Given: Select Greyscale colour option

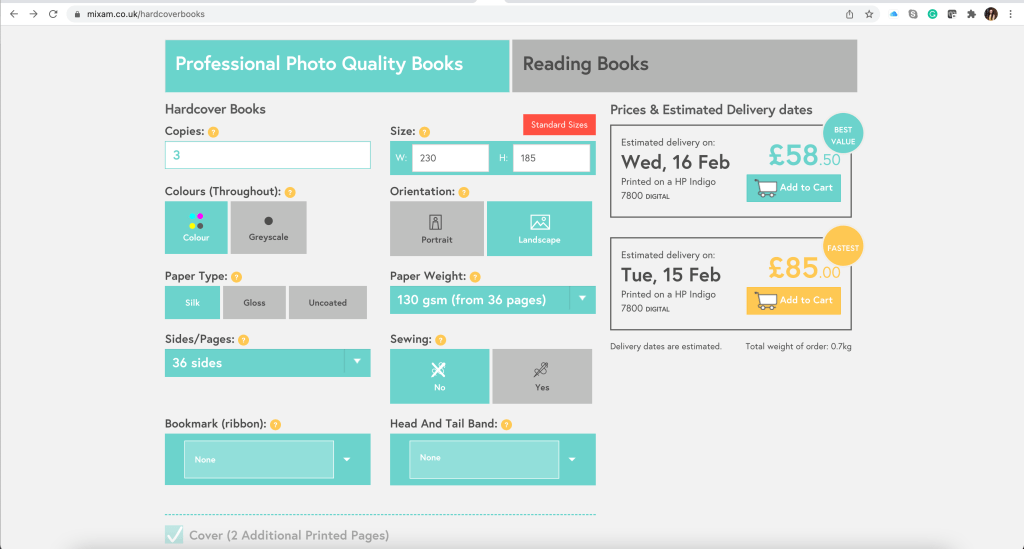Looking at the screenshot, I should [x=268, y=227].
